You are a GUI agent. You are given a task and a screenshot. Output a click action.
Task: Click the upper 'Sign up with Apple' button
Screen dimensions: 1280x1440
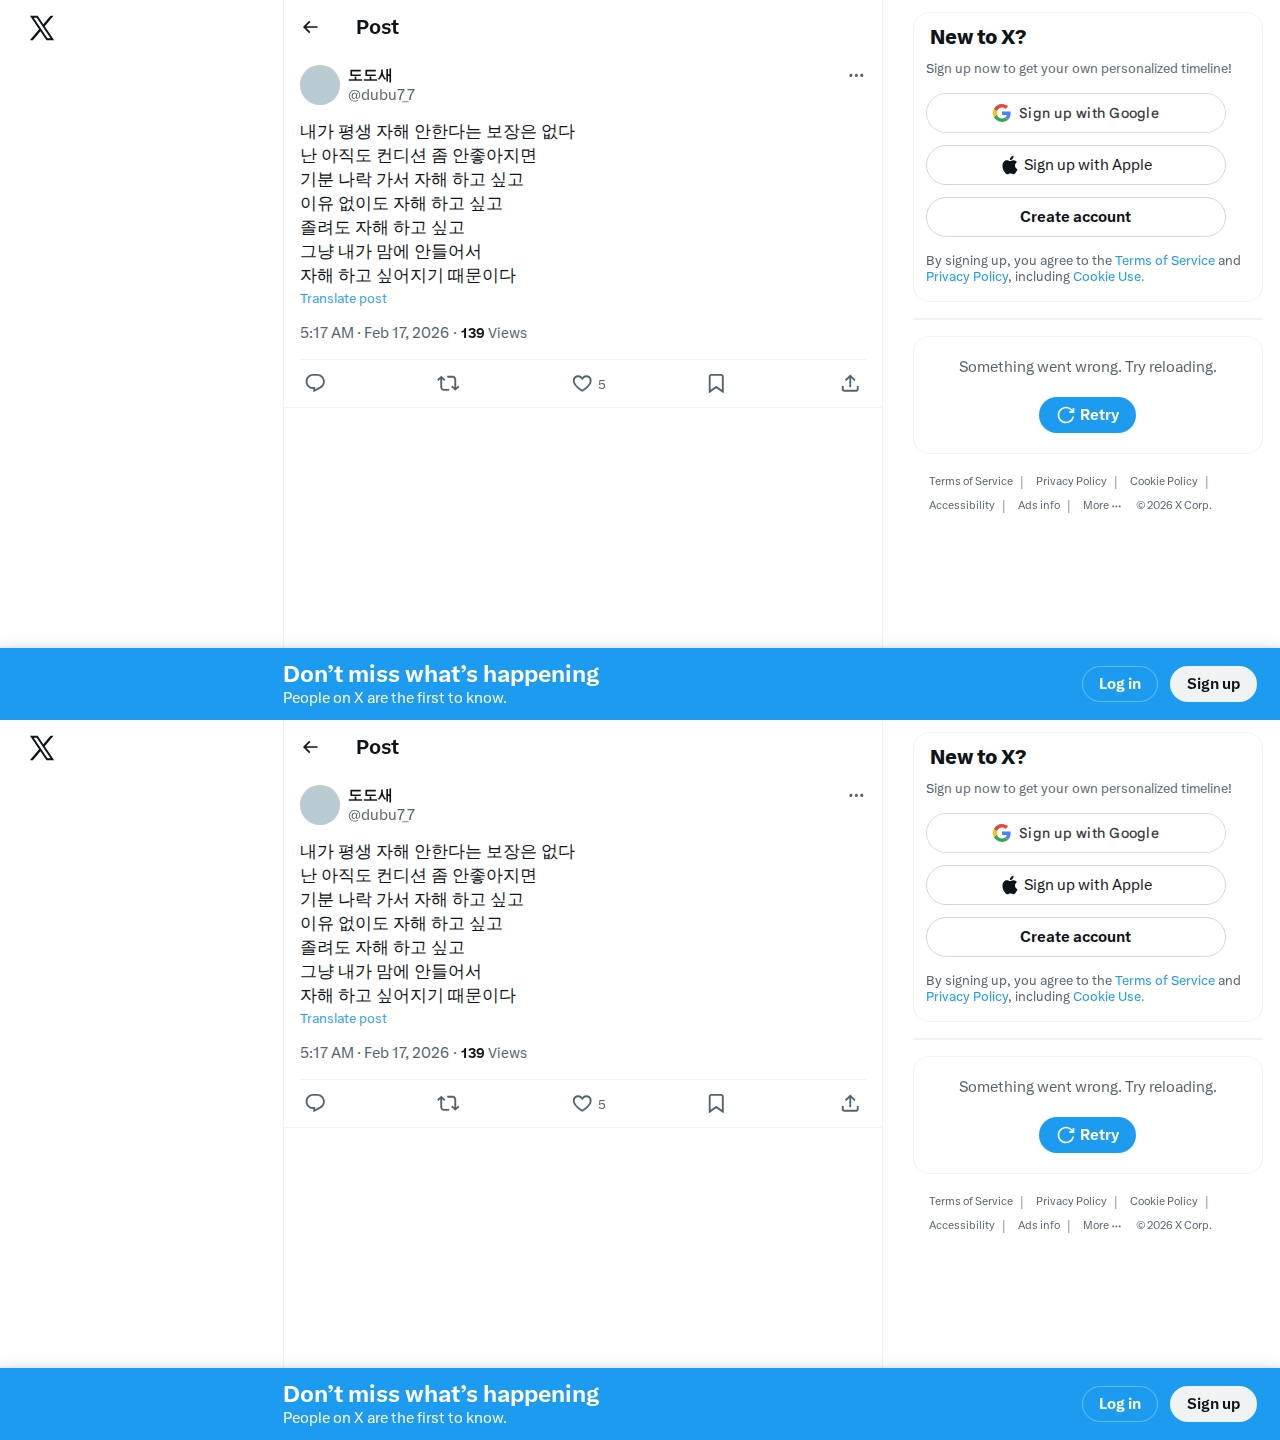[1076, 165]
